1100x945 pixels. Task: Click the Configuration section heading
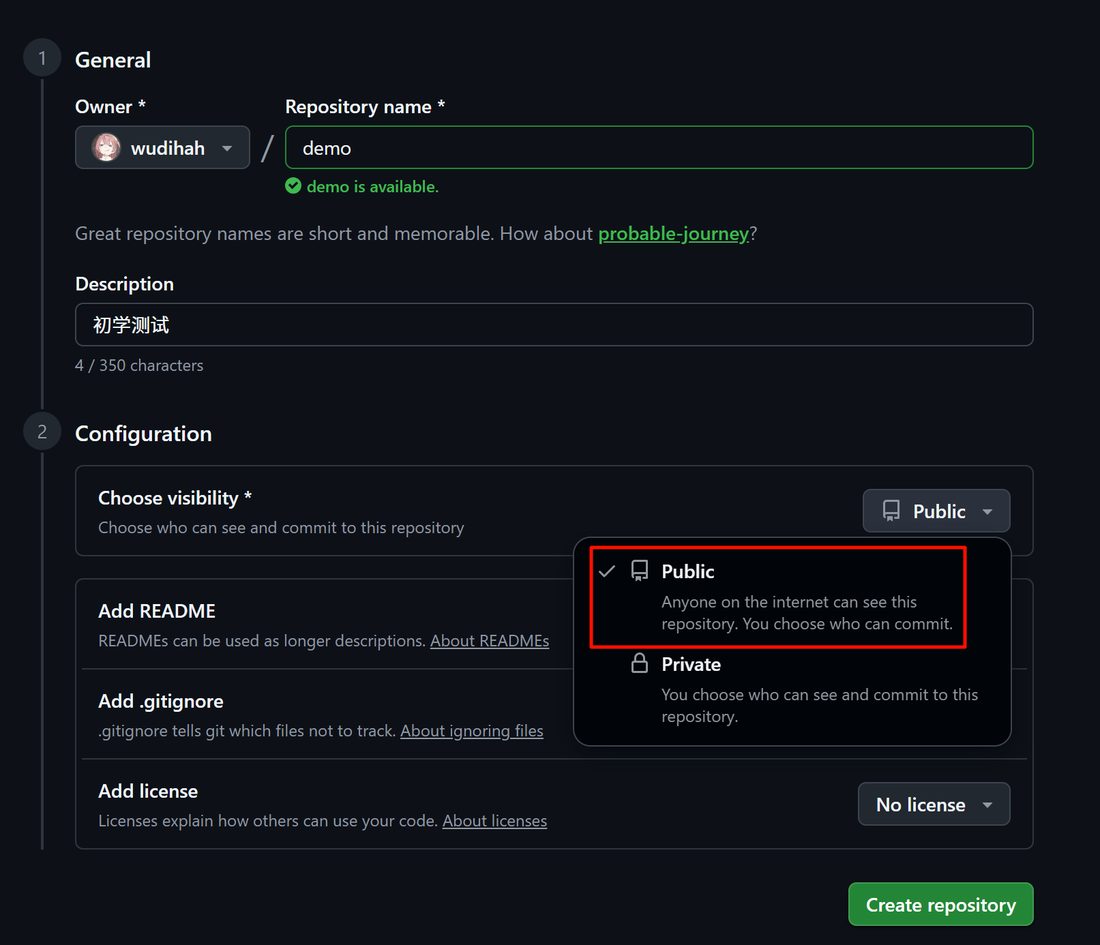[143, 434]
